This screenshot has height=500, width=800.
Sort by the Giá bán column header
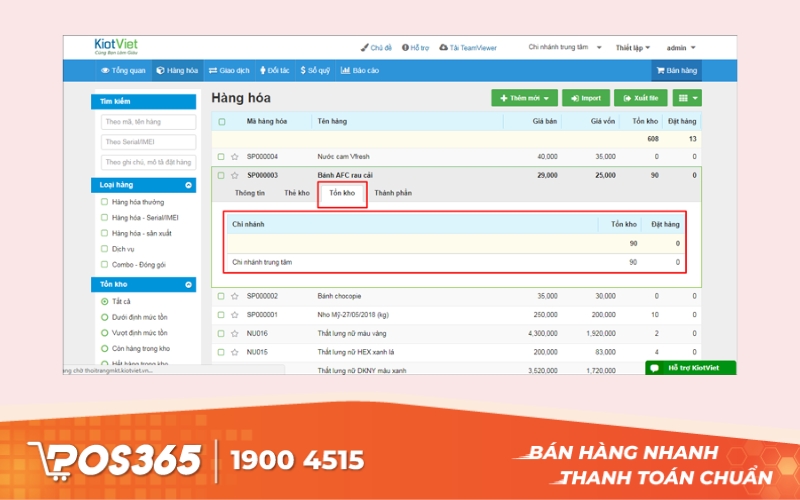point(545,121)
